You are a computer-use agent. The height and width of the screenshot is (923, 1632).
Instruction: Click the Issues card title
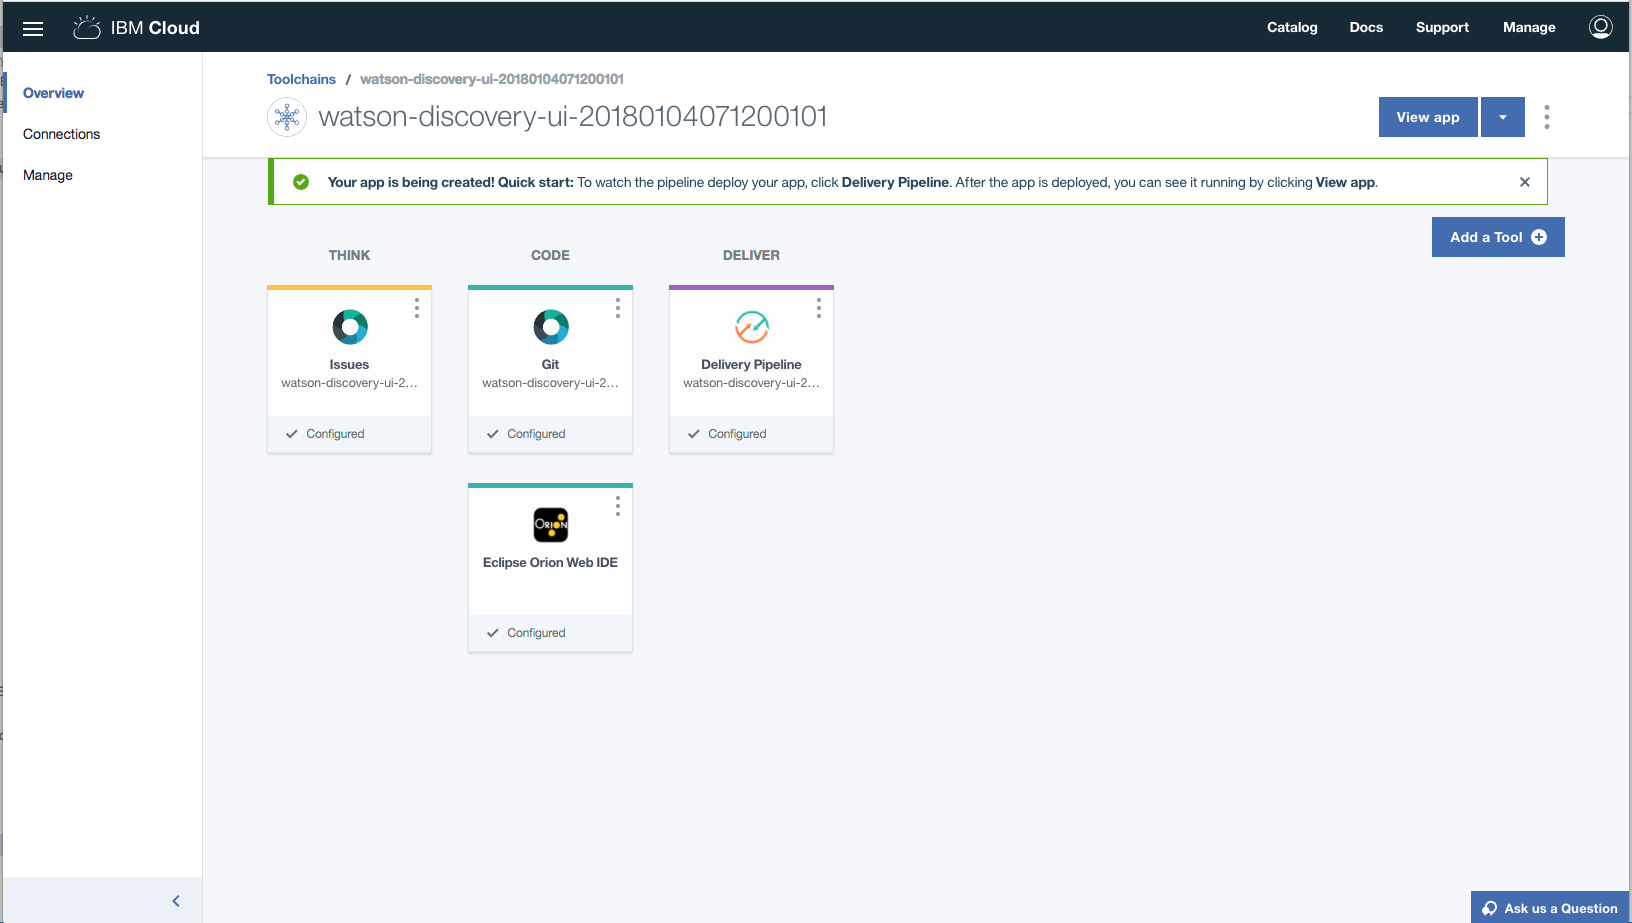pos(349,365)
